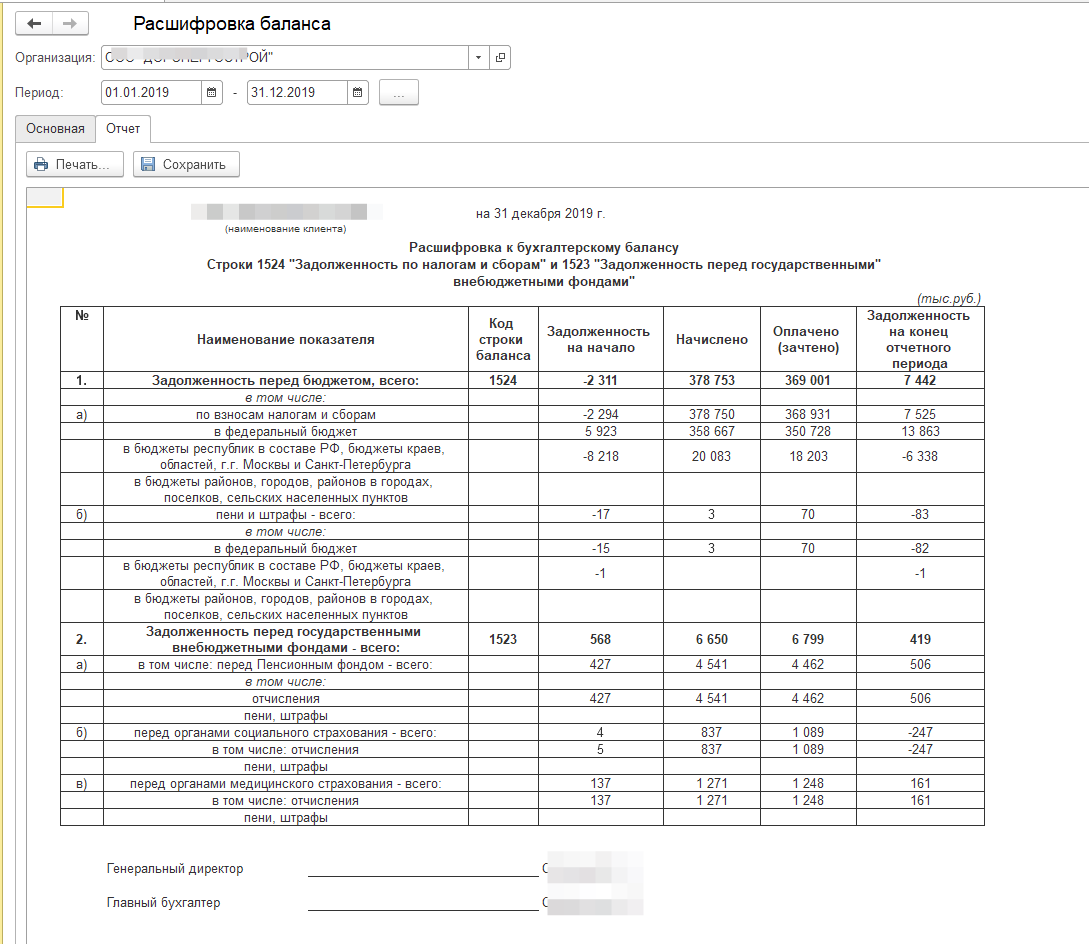Select the header cell 'Оплачено (зачтено)'
1089x944 pixels.
click(x=808, y=339)
